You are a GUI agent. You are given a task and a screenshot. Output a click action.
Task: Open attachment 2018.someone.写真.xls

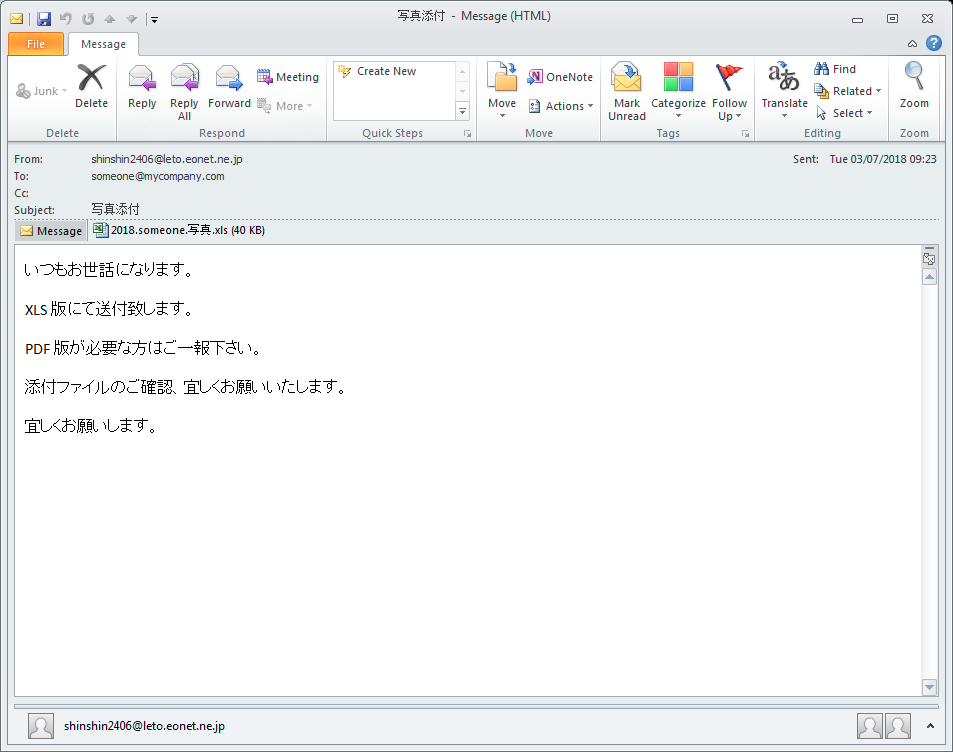pos(179,230)
